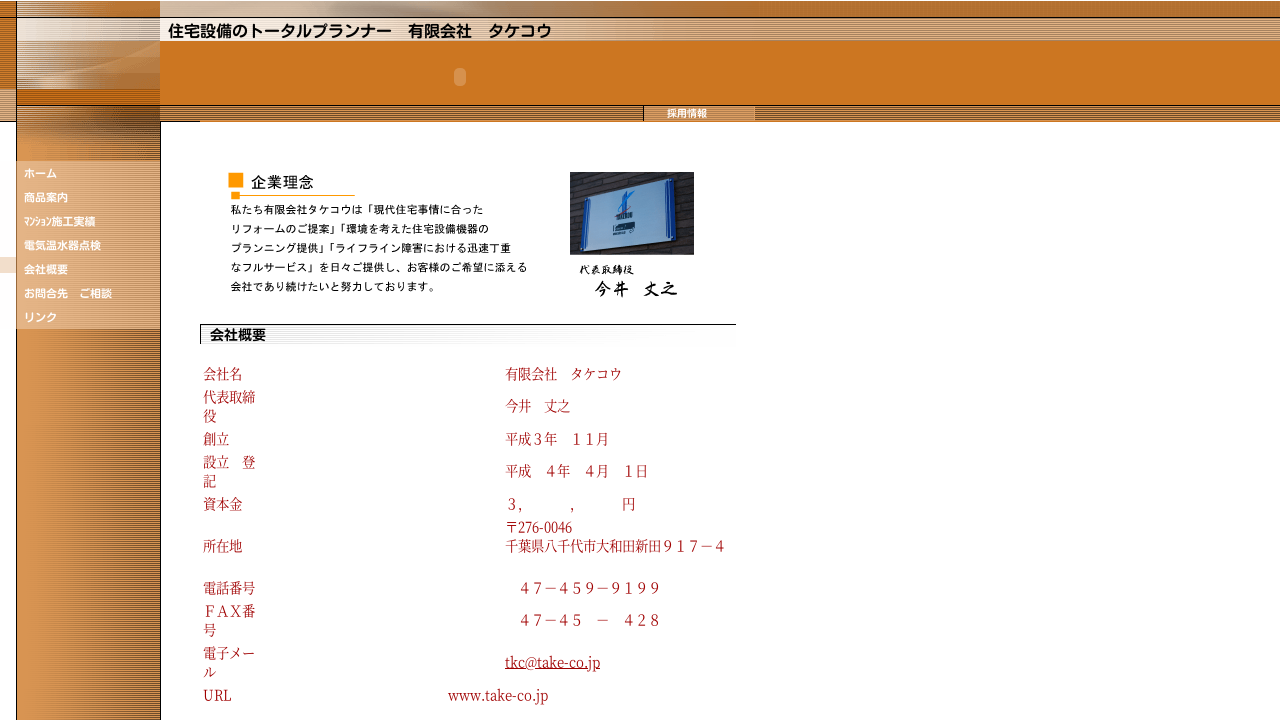Click the orange square icon beside 企業理念

coord(236,181)
